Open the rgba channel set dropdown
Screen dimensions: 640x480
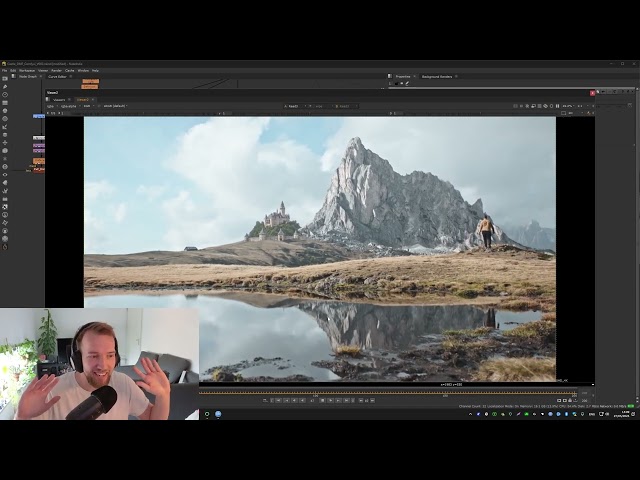pos(52,106)
